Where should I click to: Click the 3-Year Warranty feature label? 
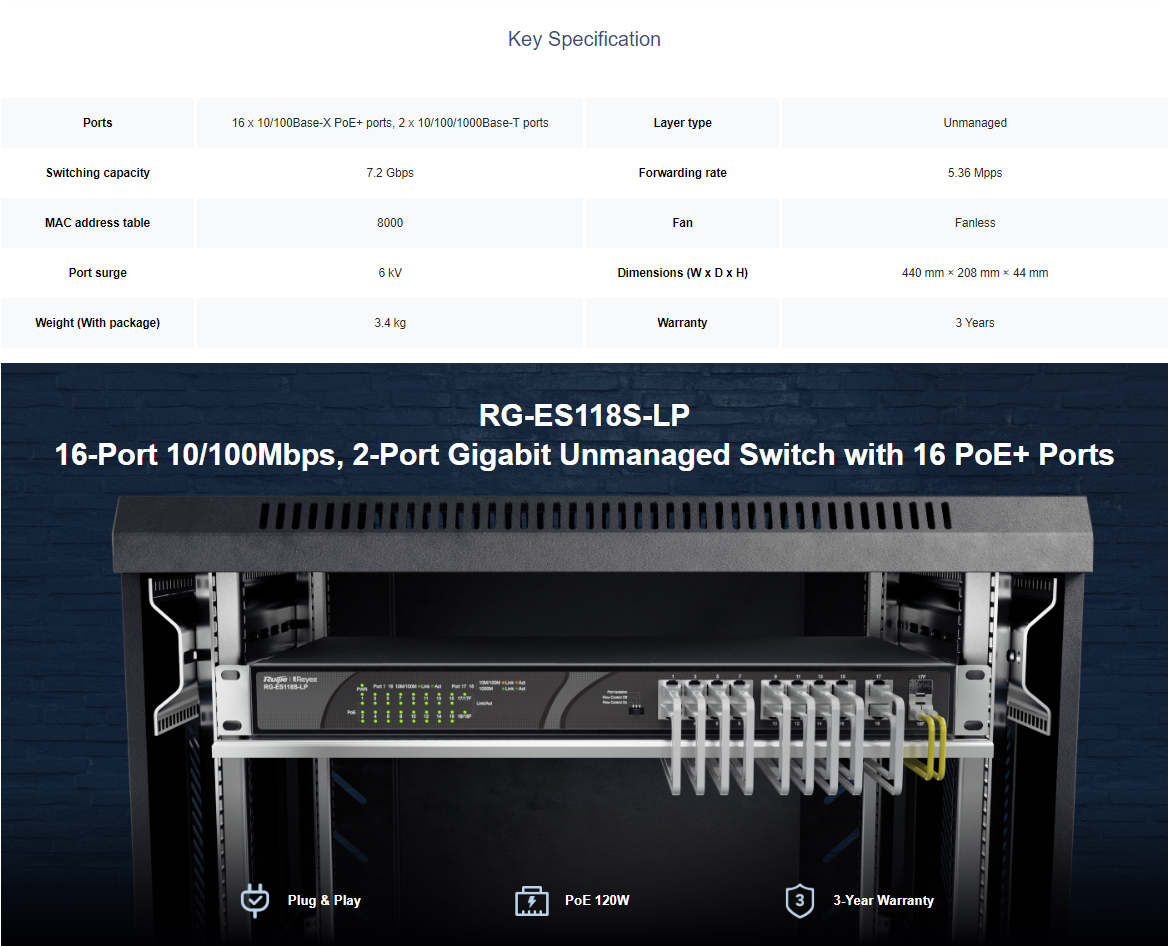point(883,901)
